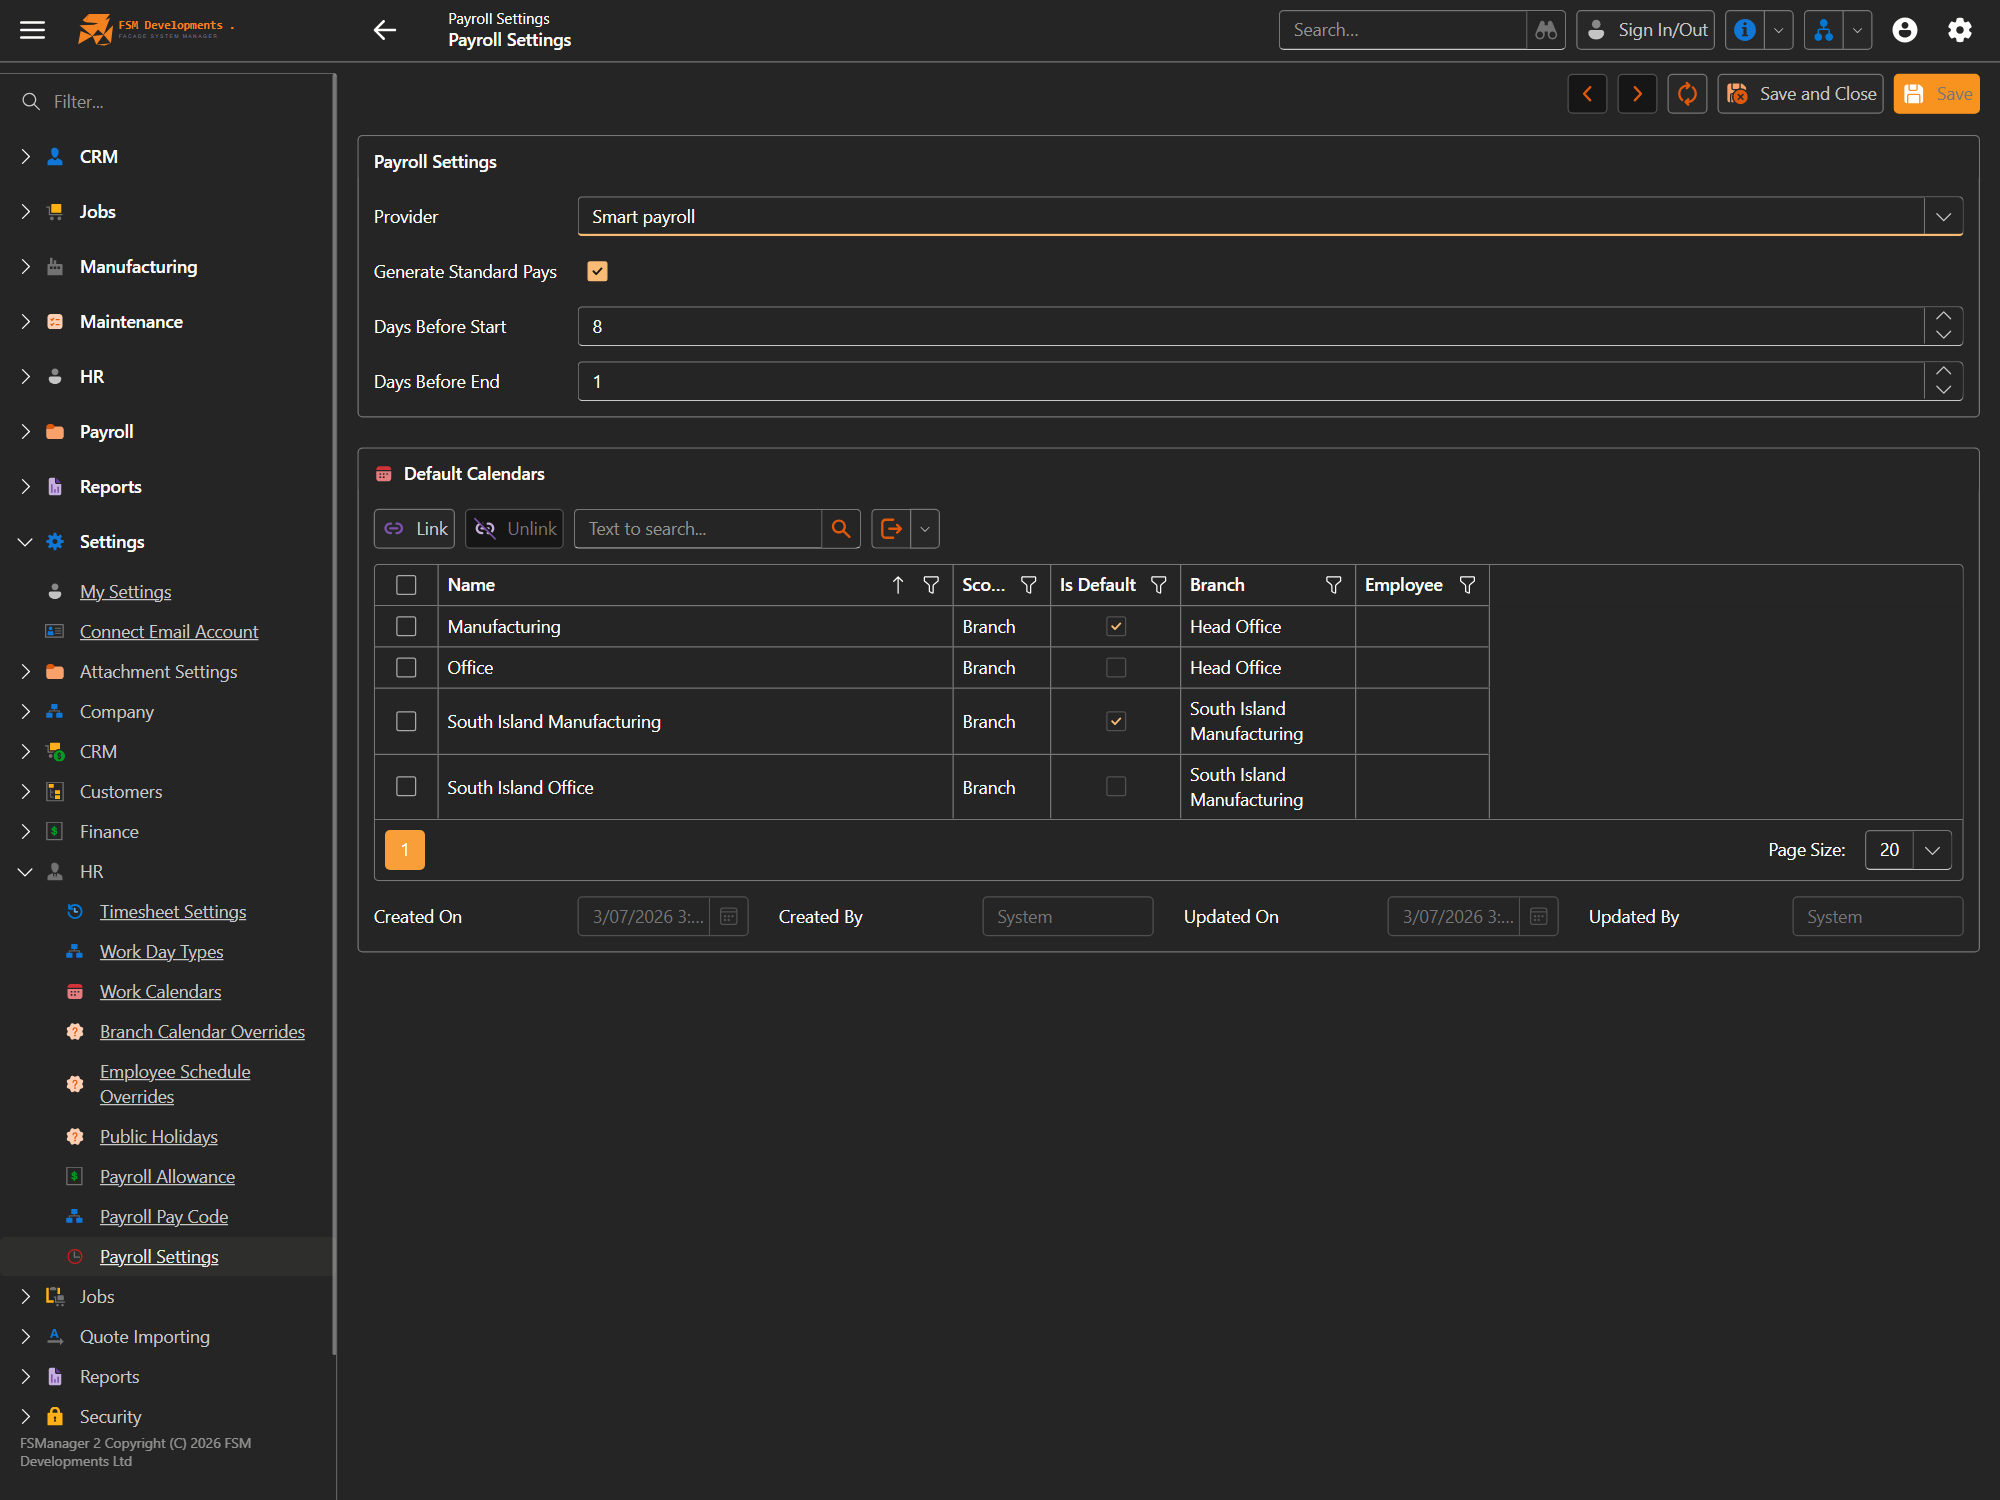Toggle Is Default for Manufacturing row
Viewport: 2000px width, 1500px height.
tap(1116, 626)
